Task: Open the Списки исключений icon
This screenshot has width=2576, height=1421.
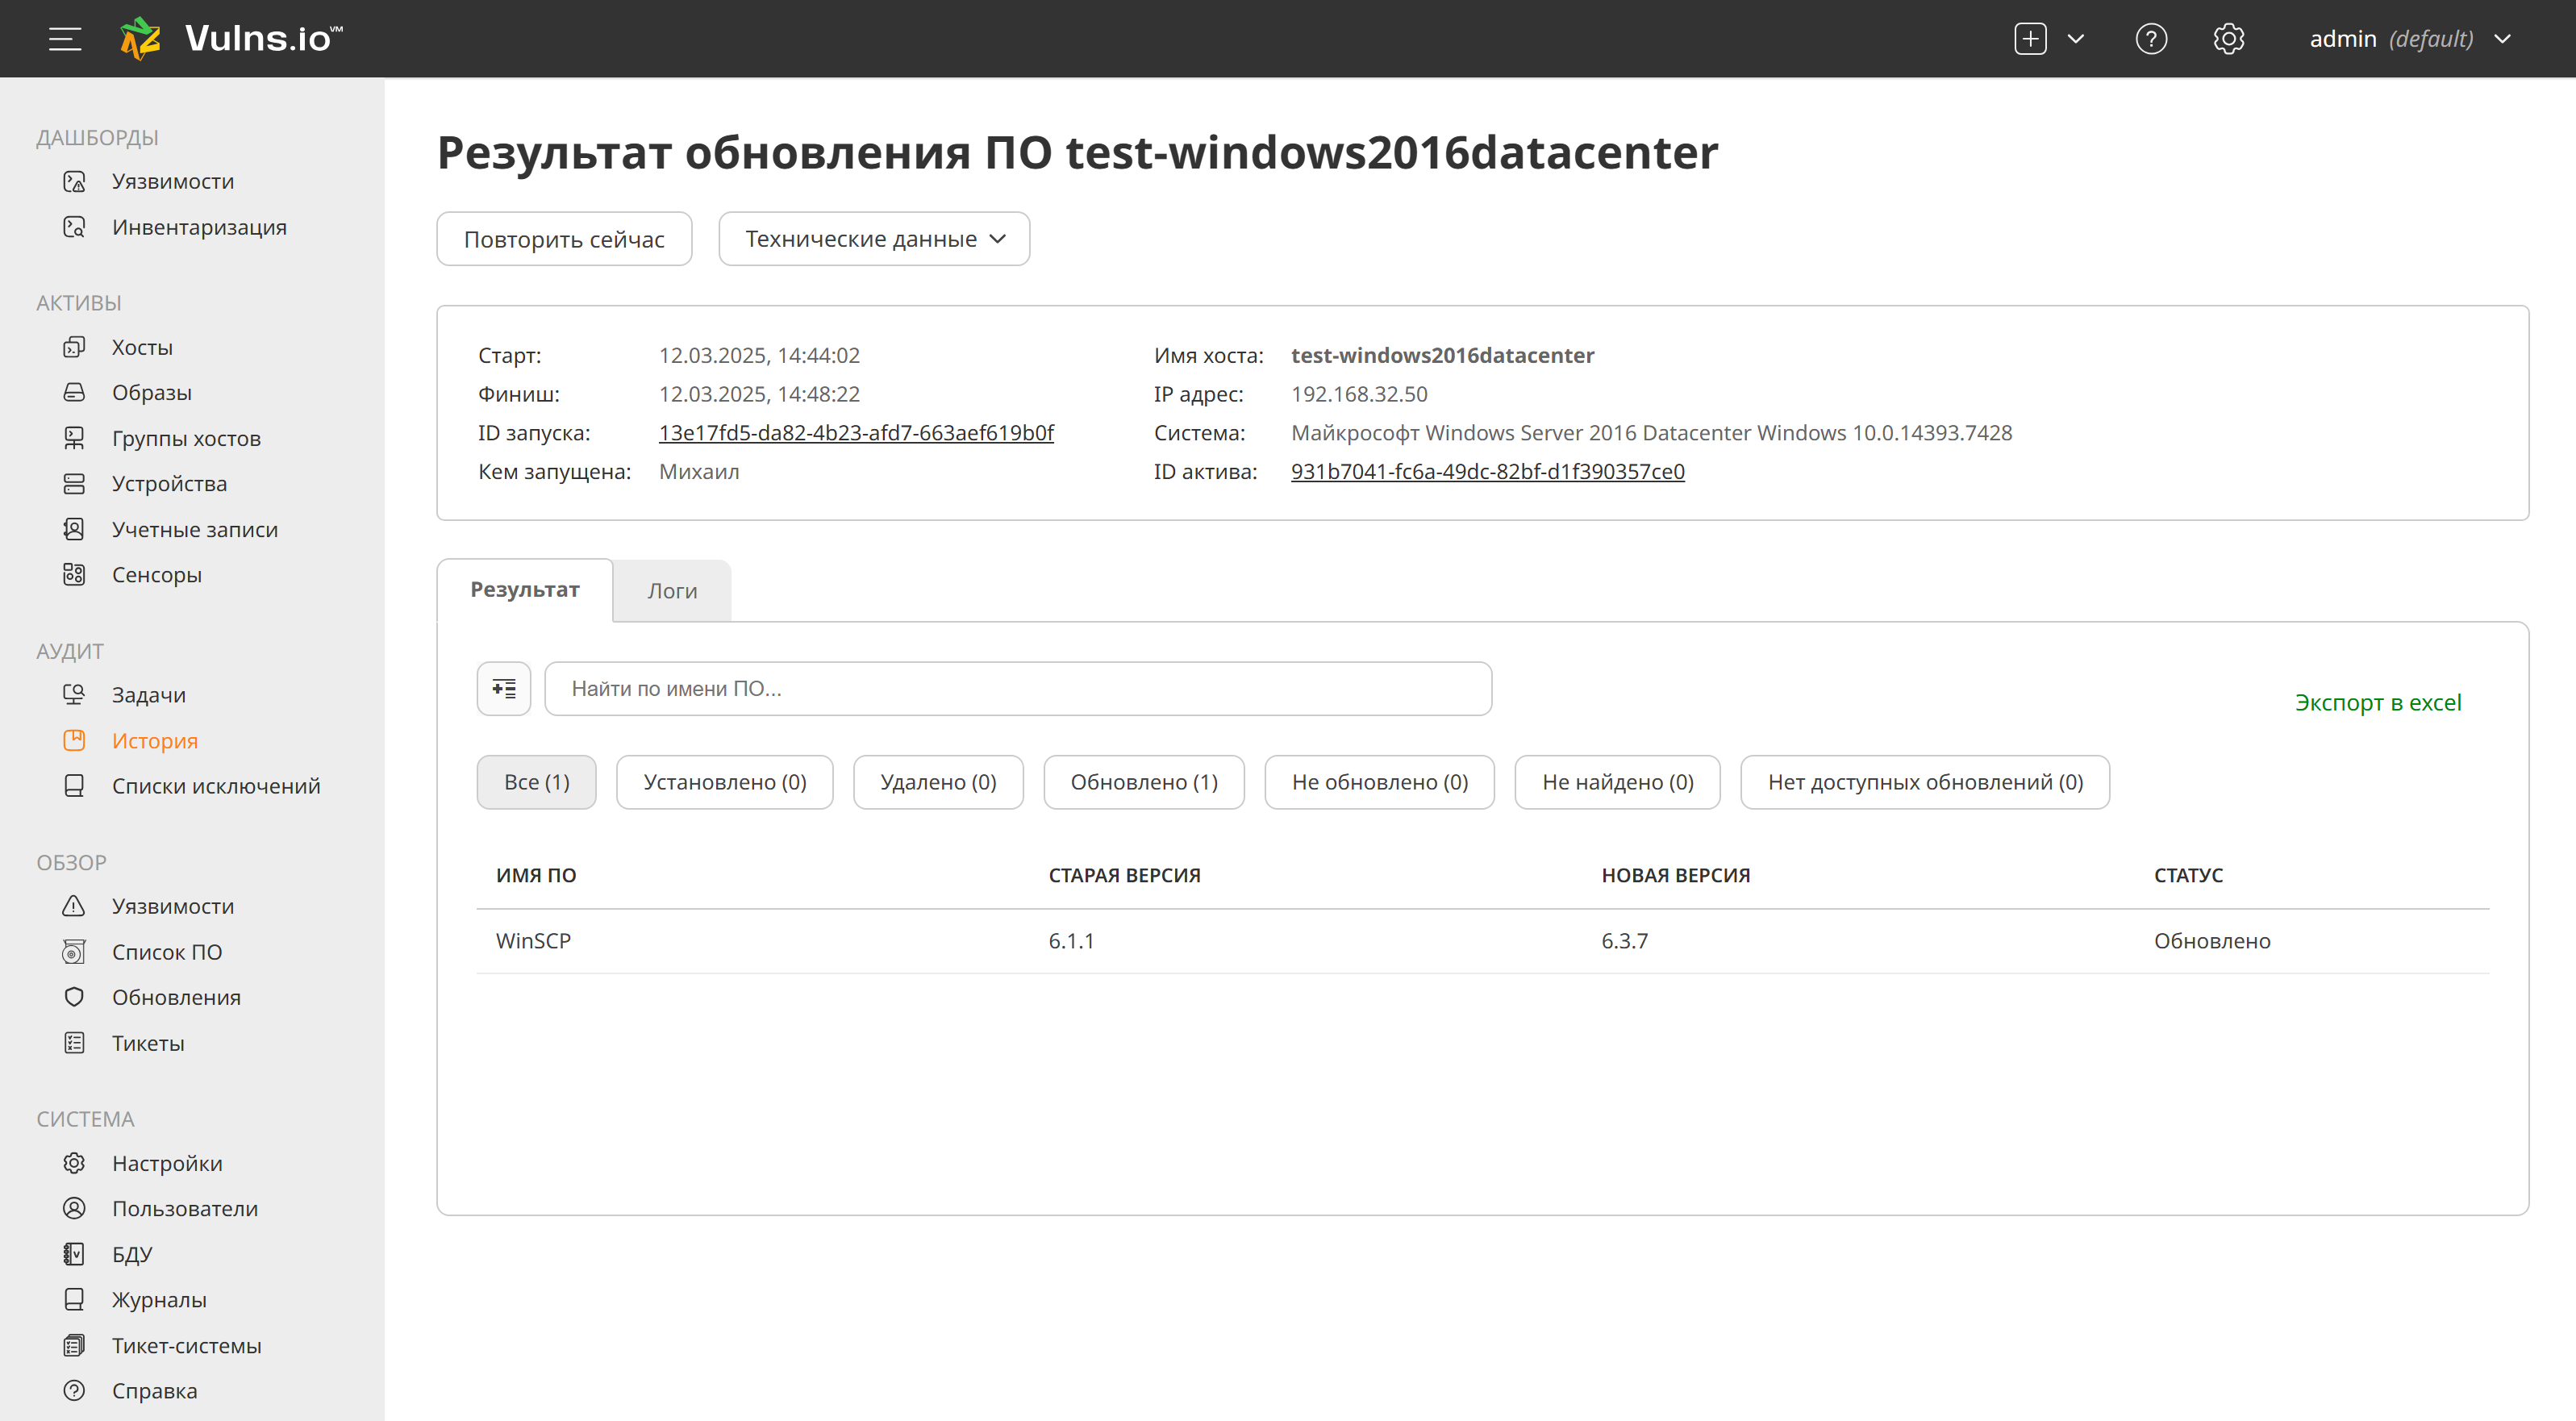Action: pos(74,786)
